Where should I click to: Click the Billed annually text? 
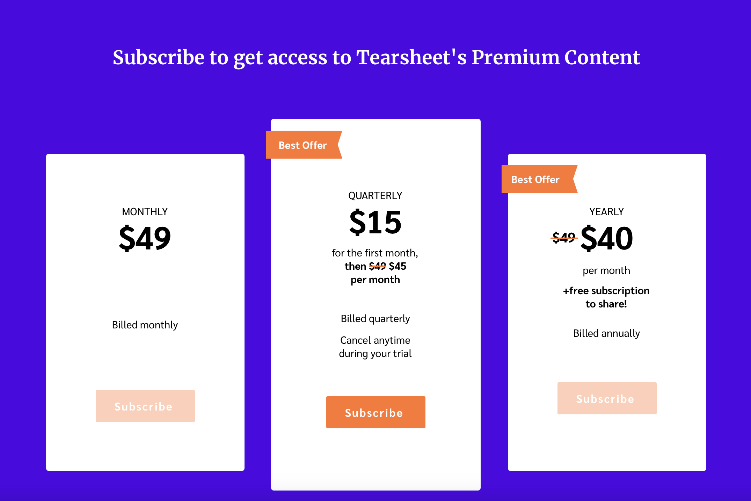[x=606, y=333]
